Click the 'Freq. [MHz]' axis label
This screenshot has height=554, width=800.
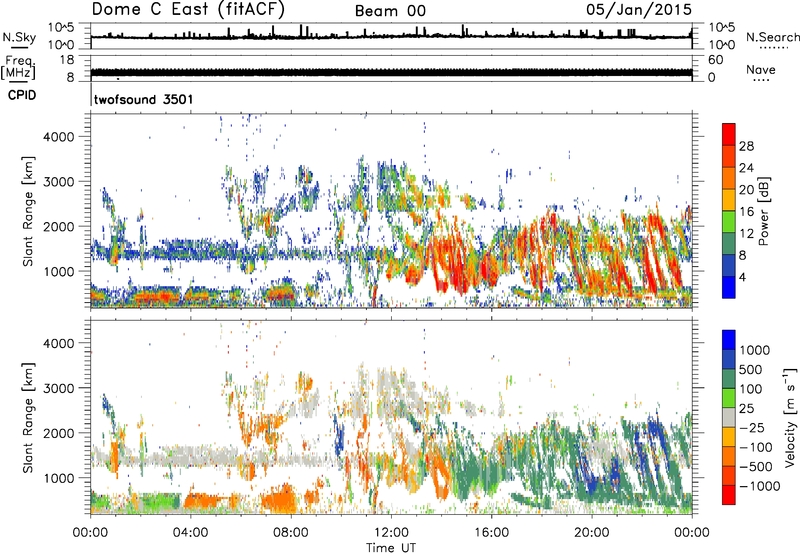[18, 67]
